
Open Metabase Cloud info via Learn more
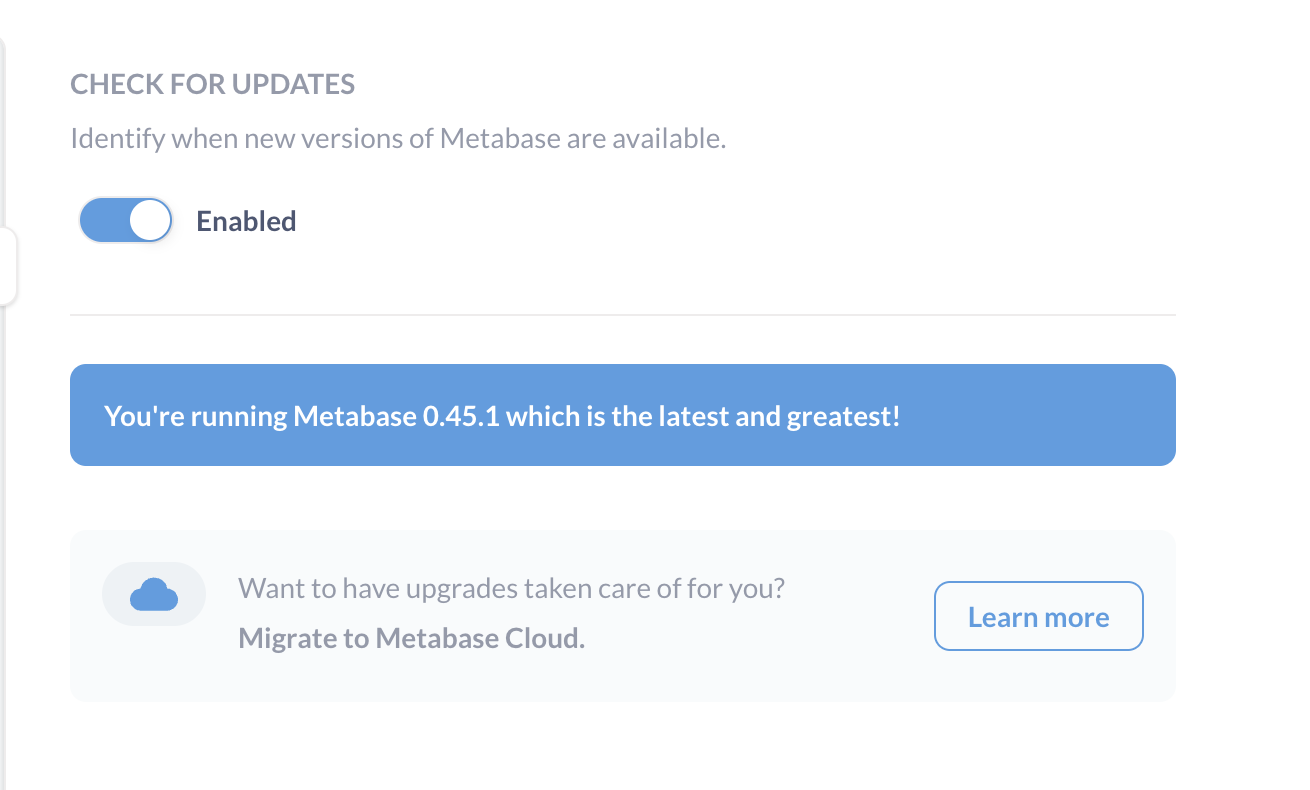click(1038, 616)
